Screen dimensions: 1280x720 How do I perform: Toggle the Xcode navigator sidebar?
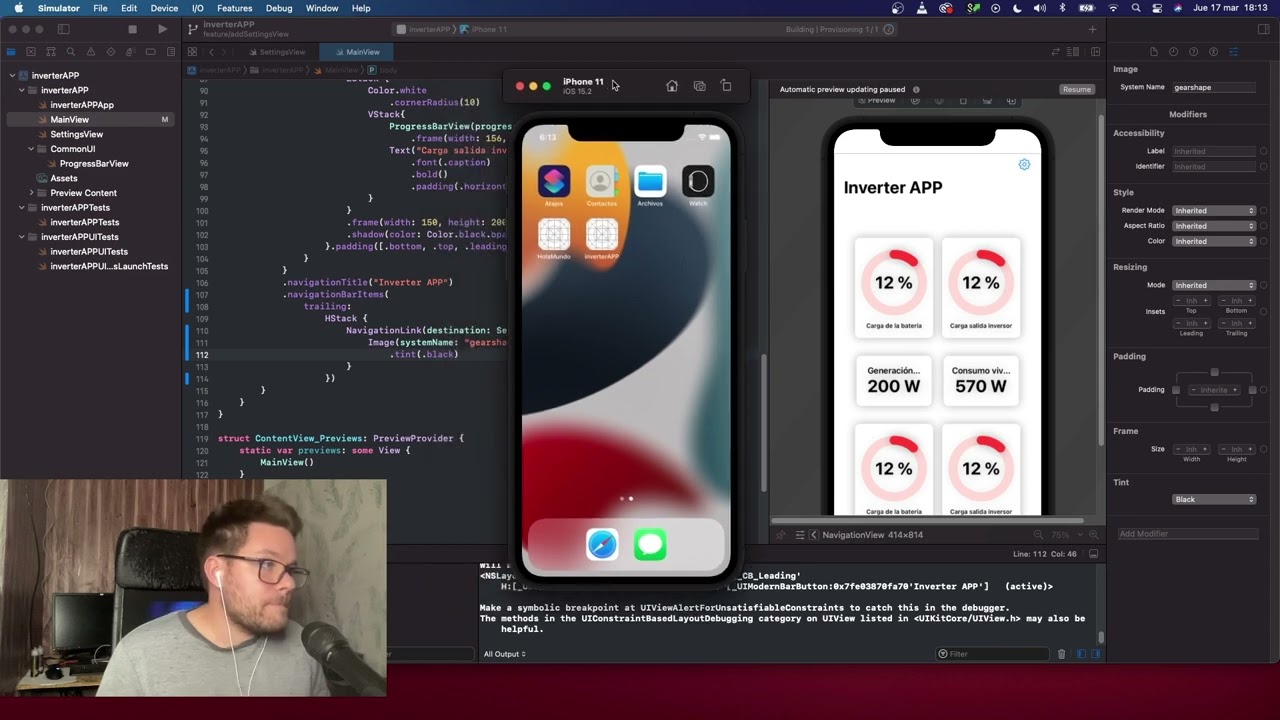pyautogui.click(x=63, y=29)
